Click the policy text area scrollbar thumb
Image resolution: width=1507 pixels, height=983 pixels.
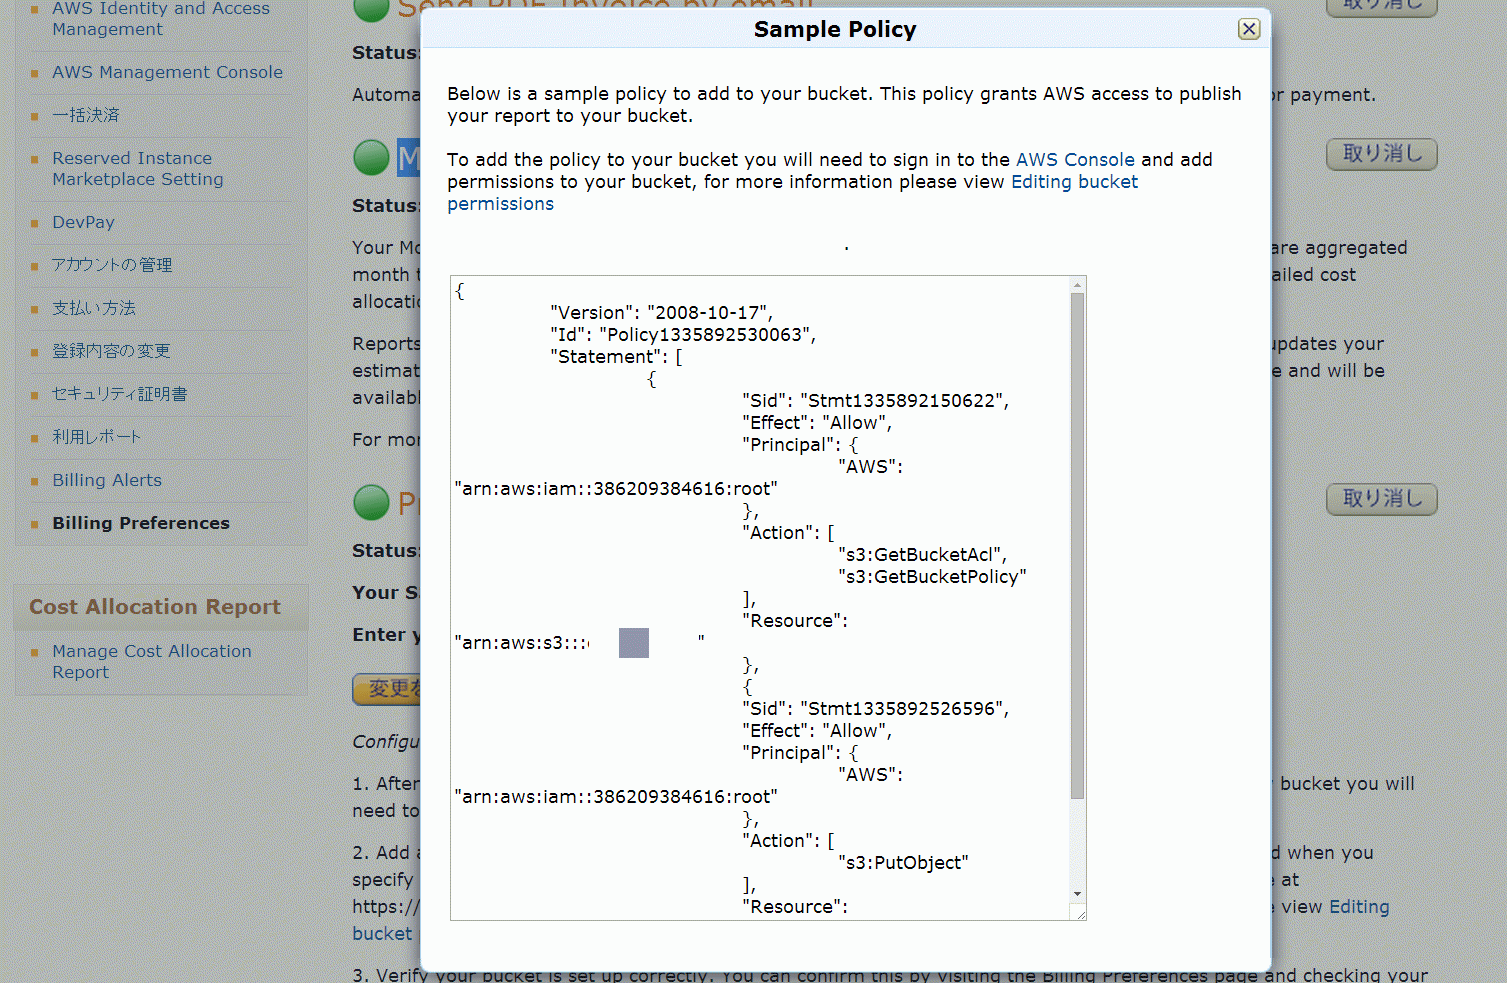click(1077, 546)
